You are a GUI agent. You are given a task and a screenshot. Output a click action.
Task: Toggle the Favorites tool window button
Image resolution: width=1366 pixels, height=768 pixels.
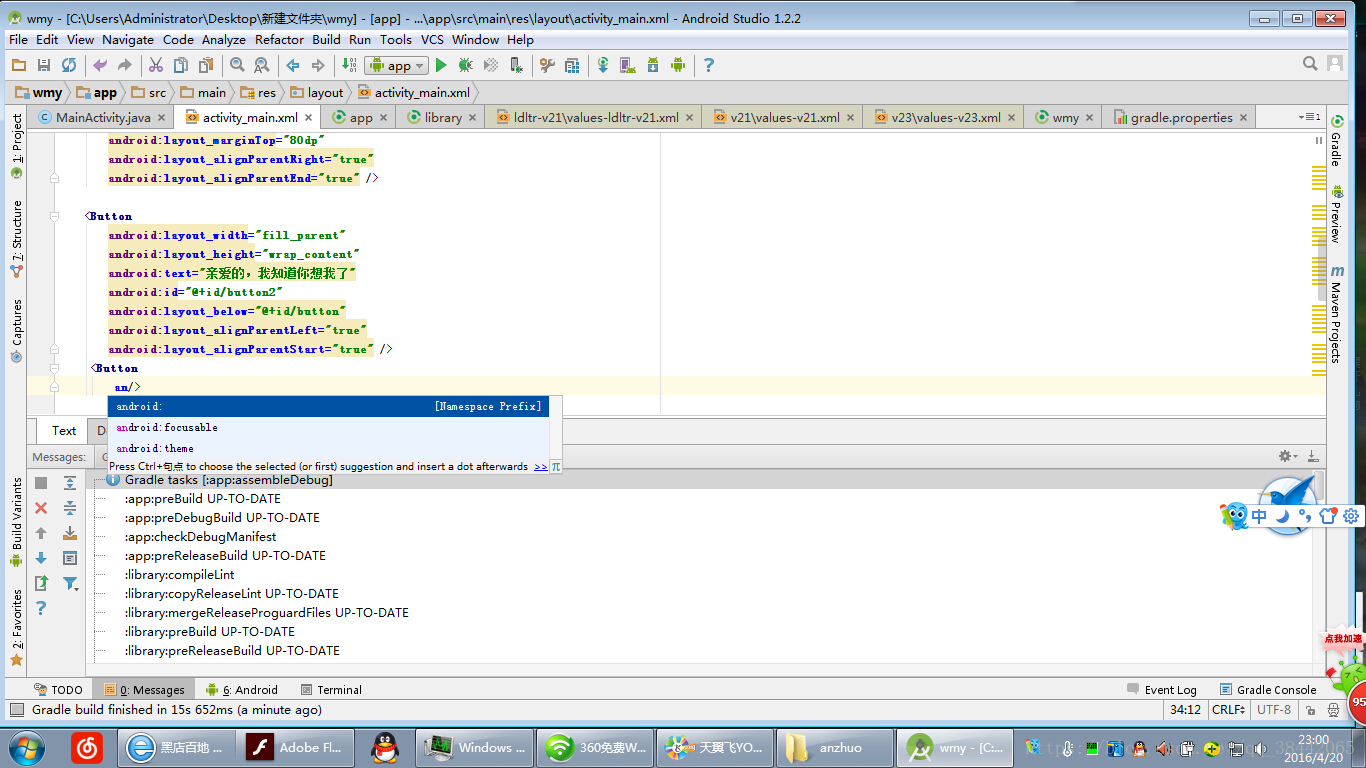(x=16, y=627)
